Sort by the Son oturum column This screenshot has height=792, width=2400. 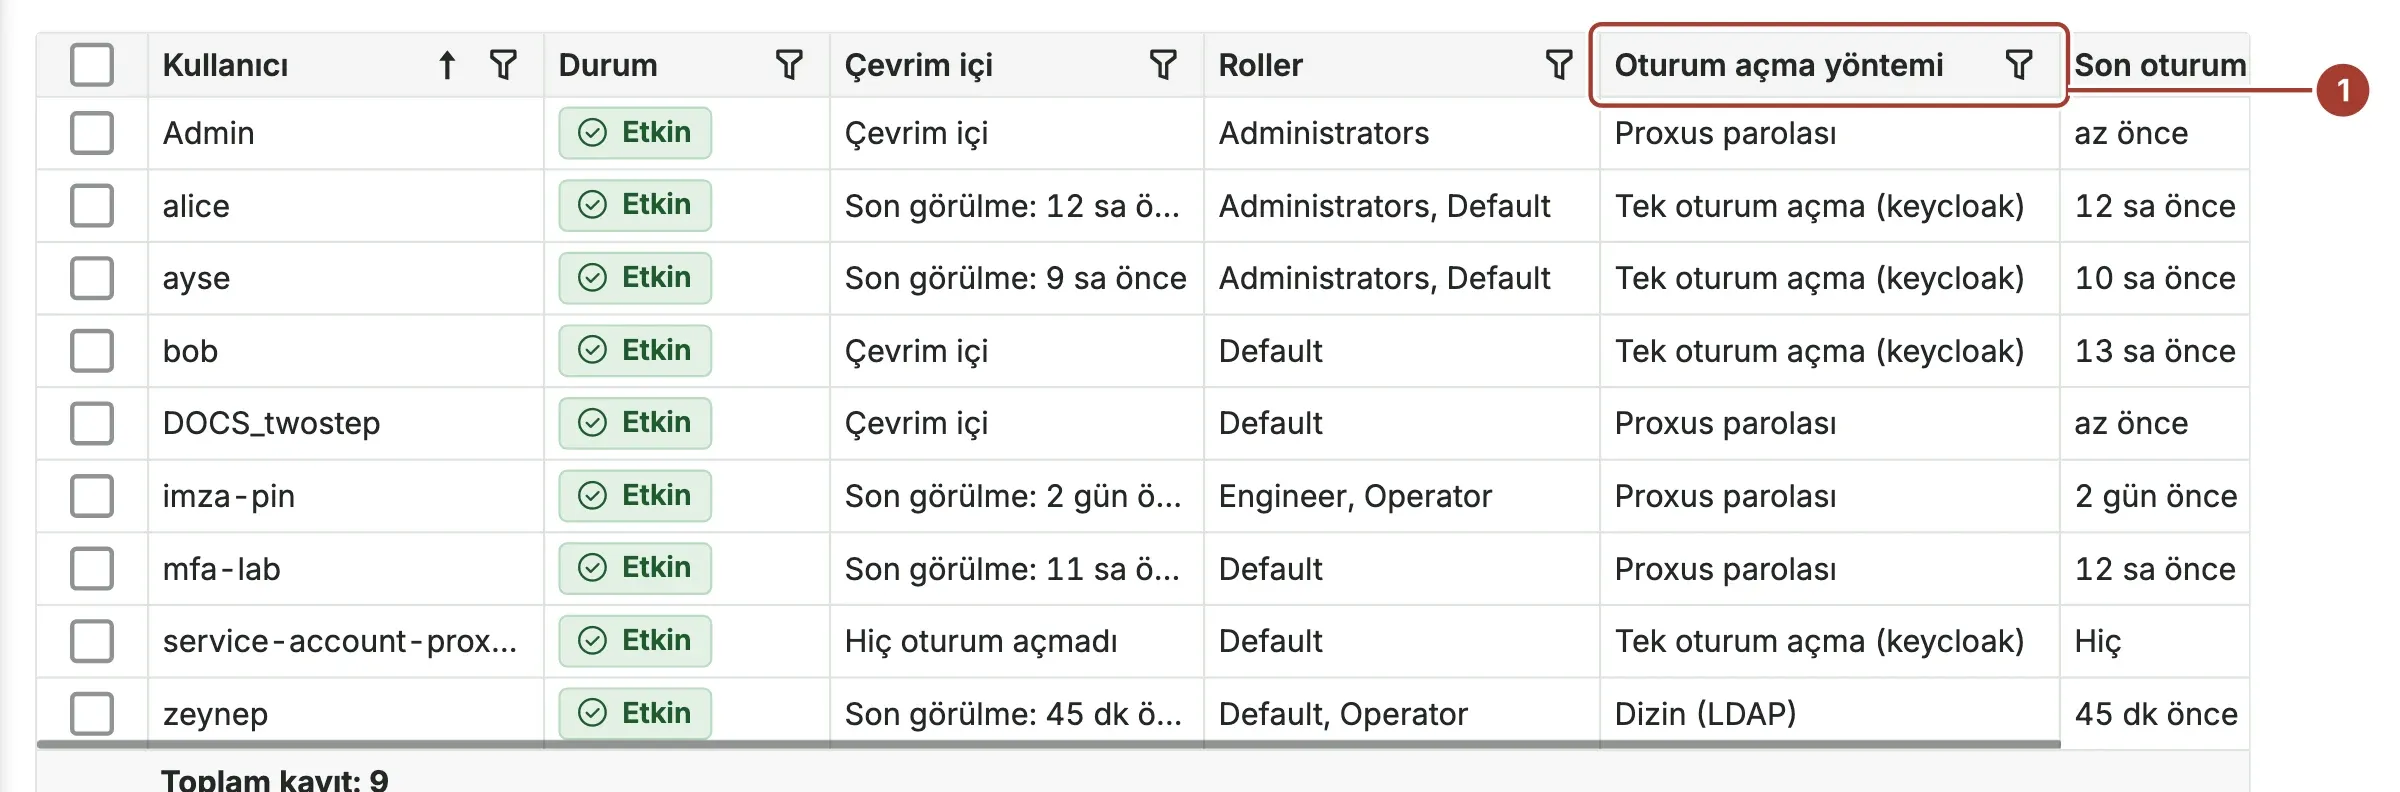pyautogui.click(x=2160, y=65)
